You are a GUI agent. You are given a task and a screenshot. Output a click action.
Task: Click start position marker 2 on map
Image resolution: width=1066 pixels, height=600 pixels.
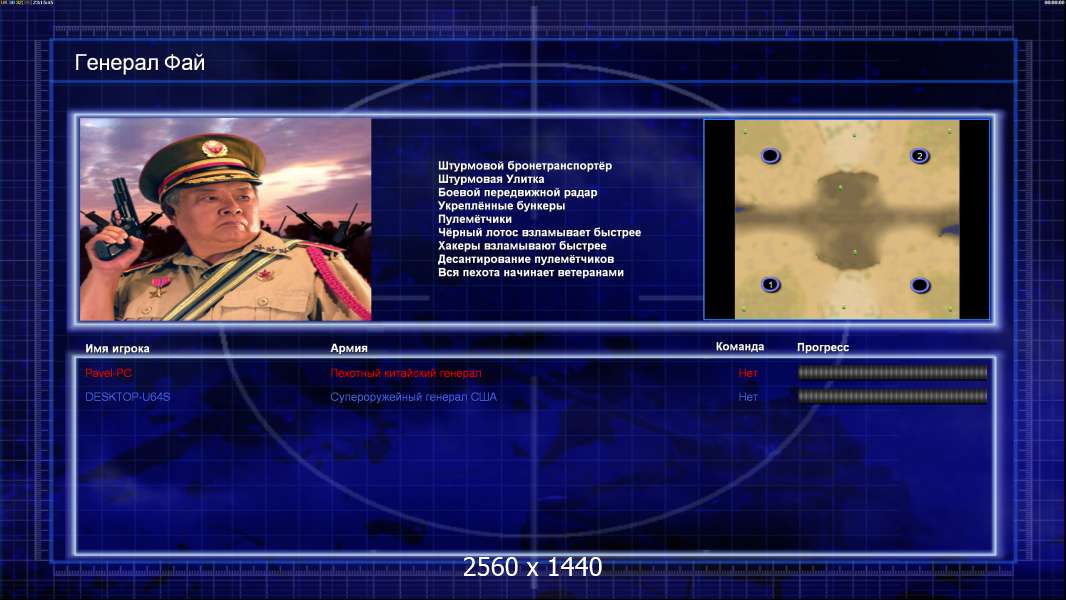point(919,156)
